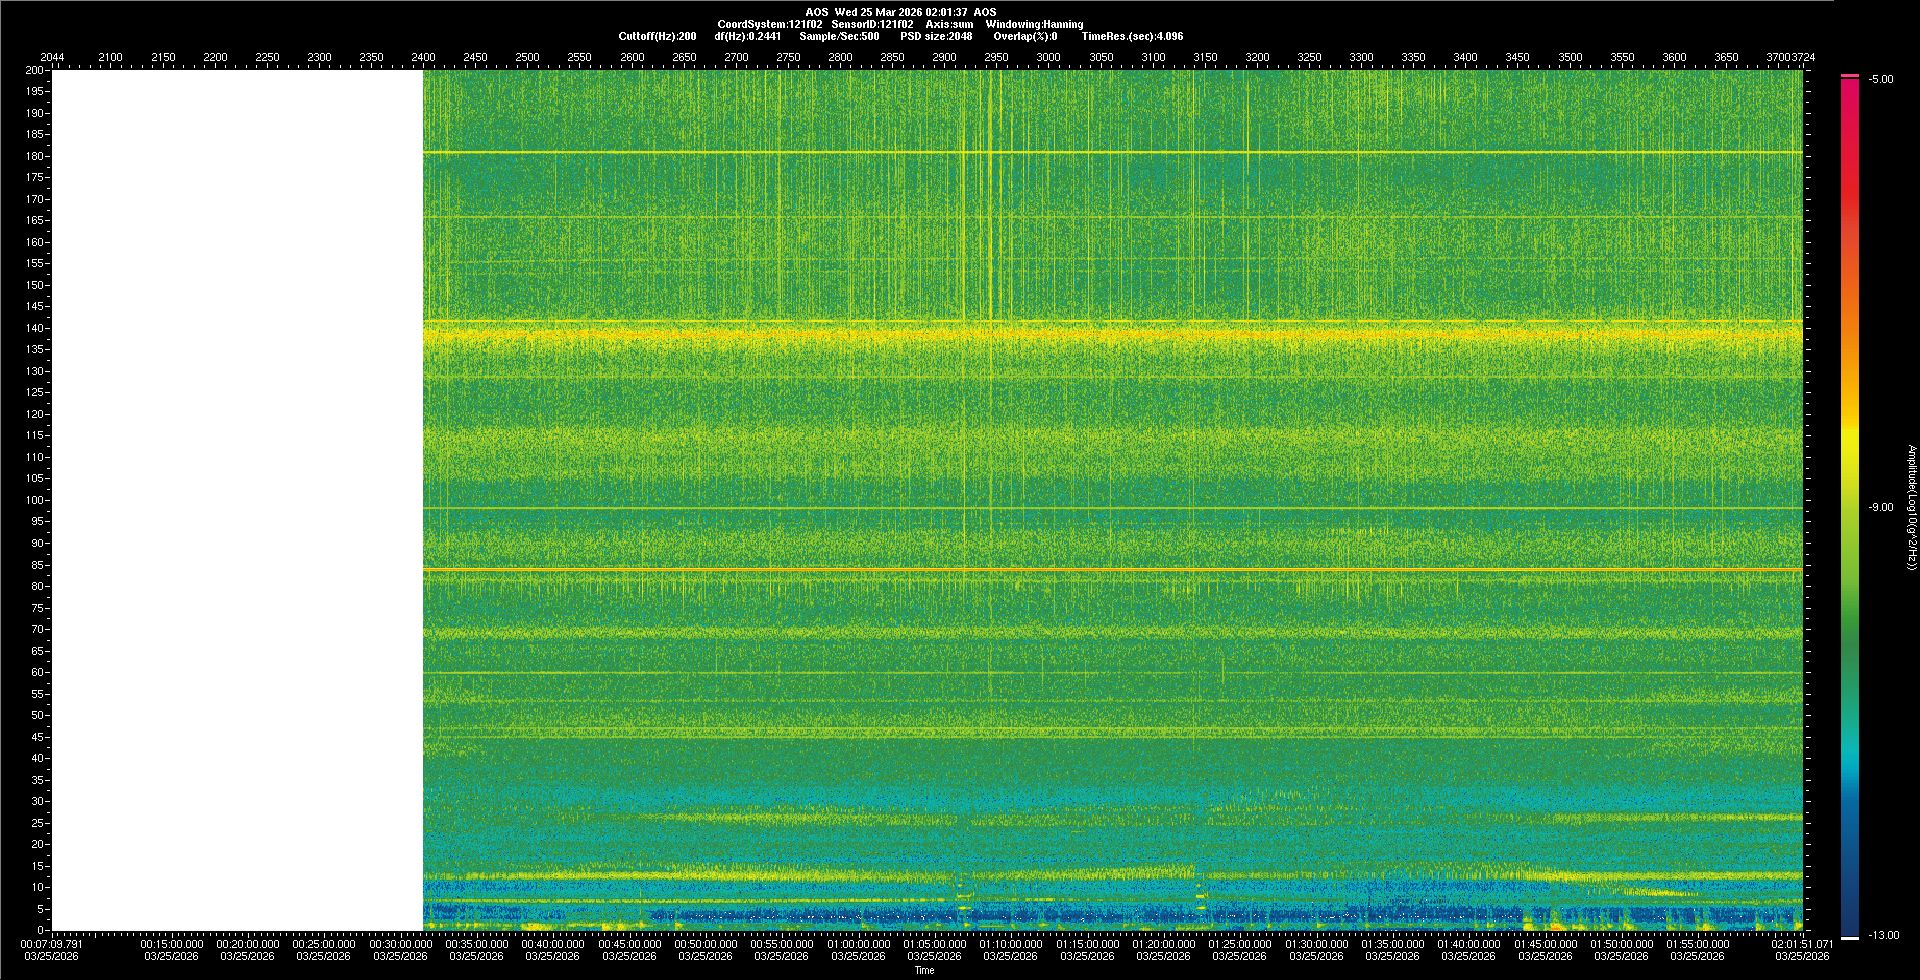Screen dimensions: 1920x980
Task: Click the Windowing:Hanning header label
Action: point(1034,24)
